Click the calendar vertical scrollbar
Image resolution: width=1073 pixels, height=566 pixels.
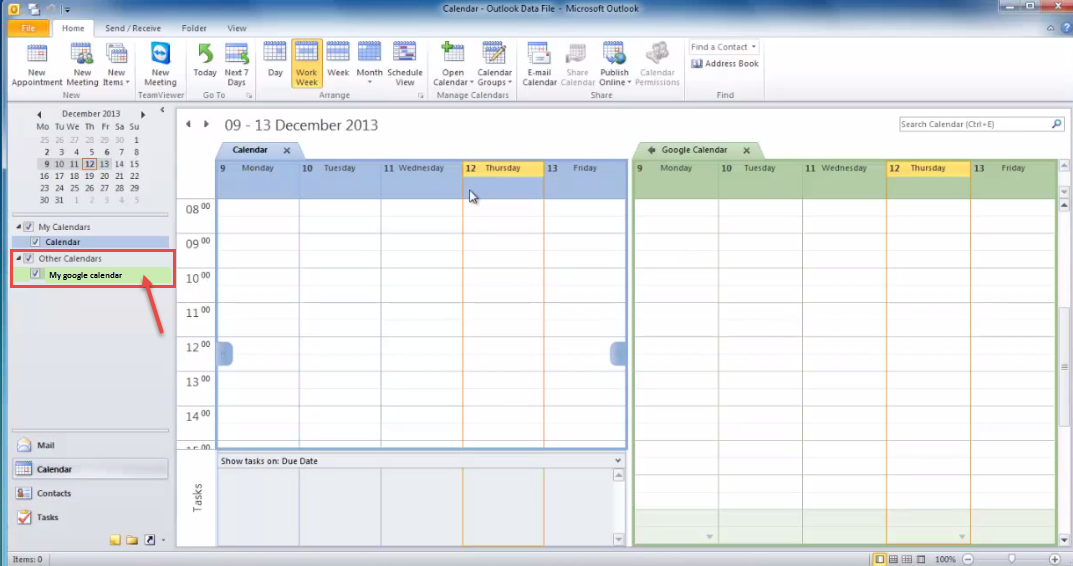point(1064,366)
